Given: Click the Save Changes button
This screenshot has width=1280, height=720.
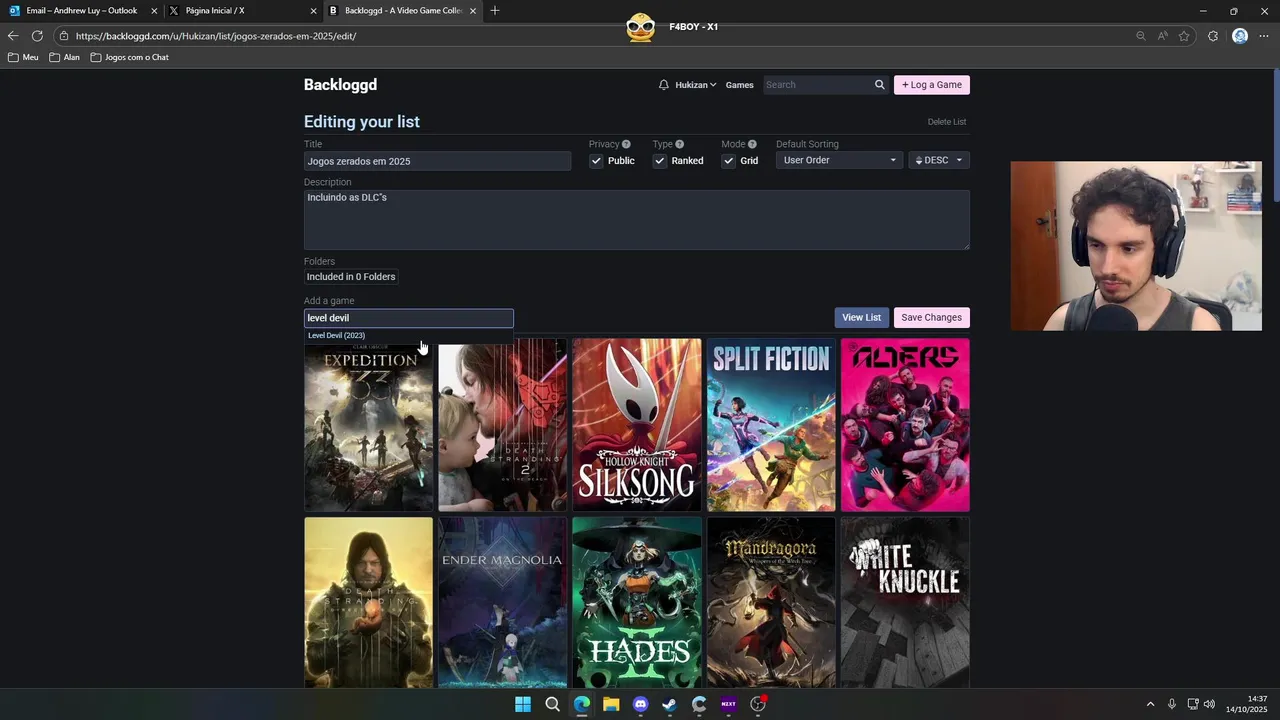Looking at the screenshot, I should [x=931, y=318].
